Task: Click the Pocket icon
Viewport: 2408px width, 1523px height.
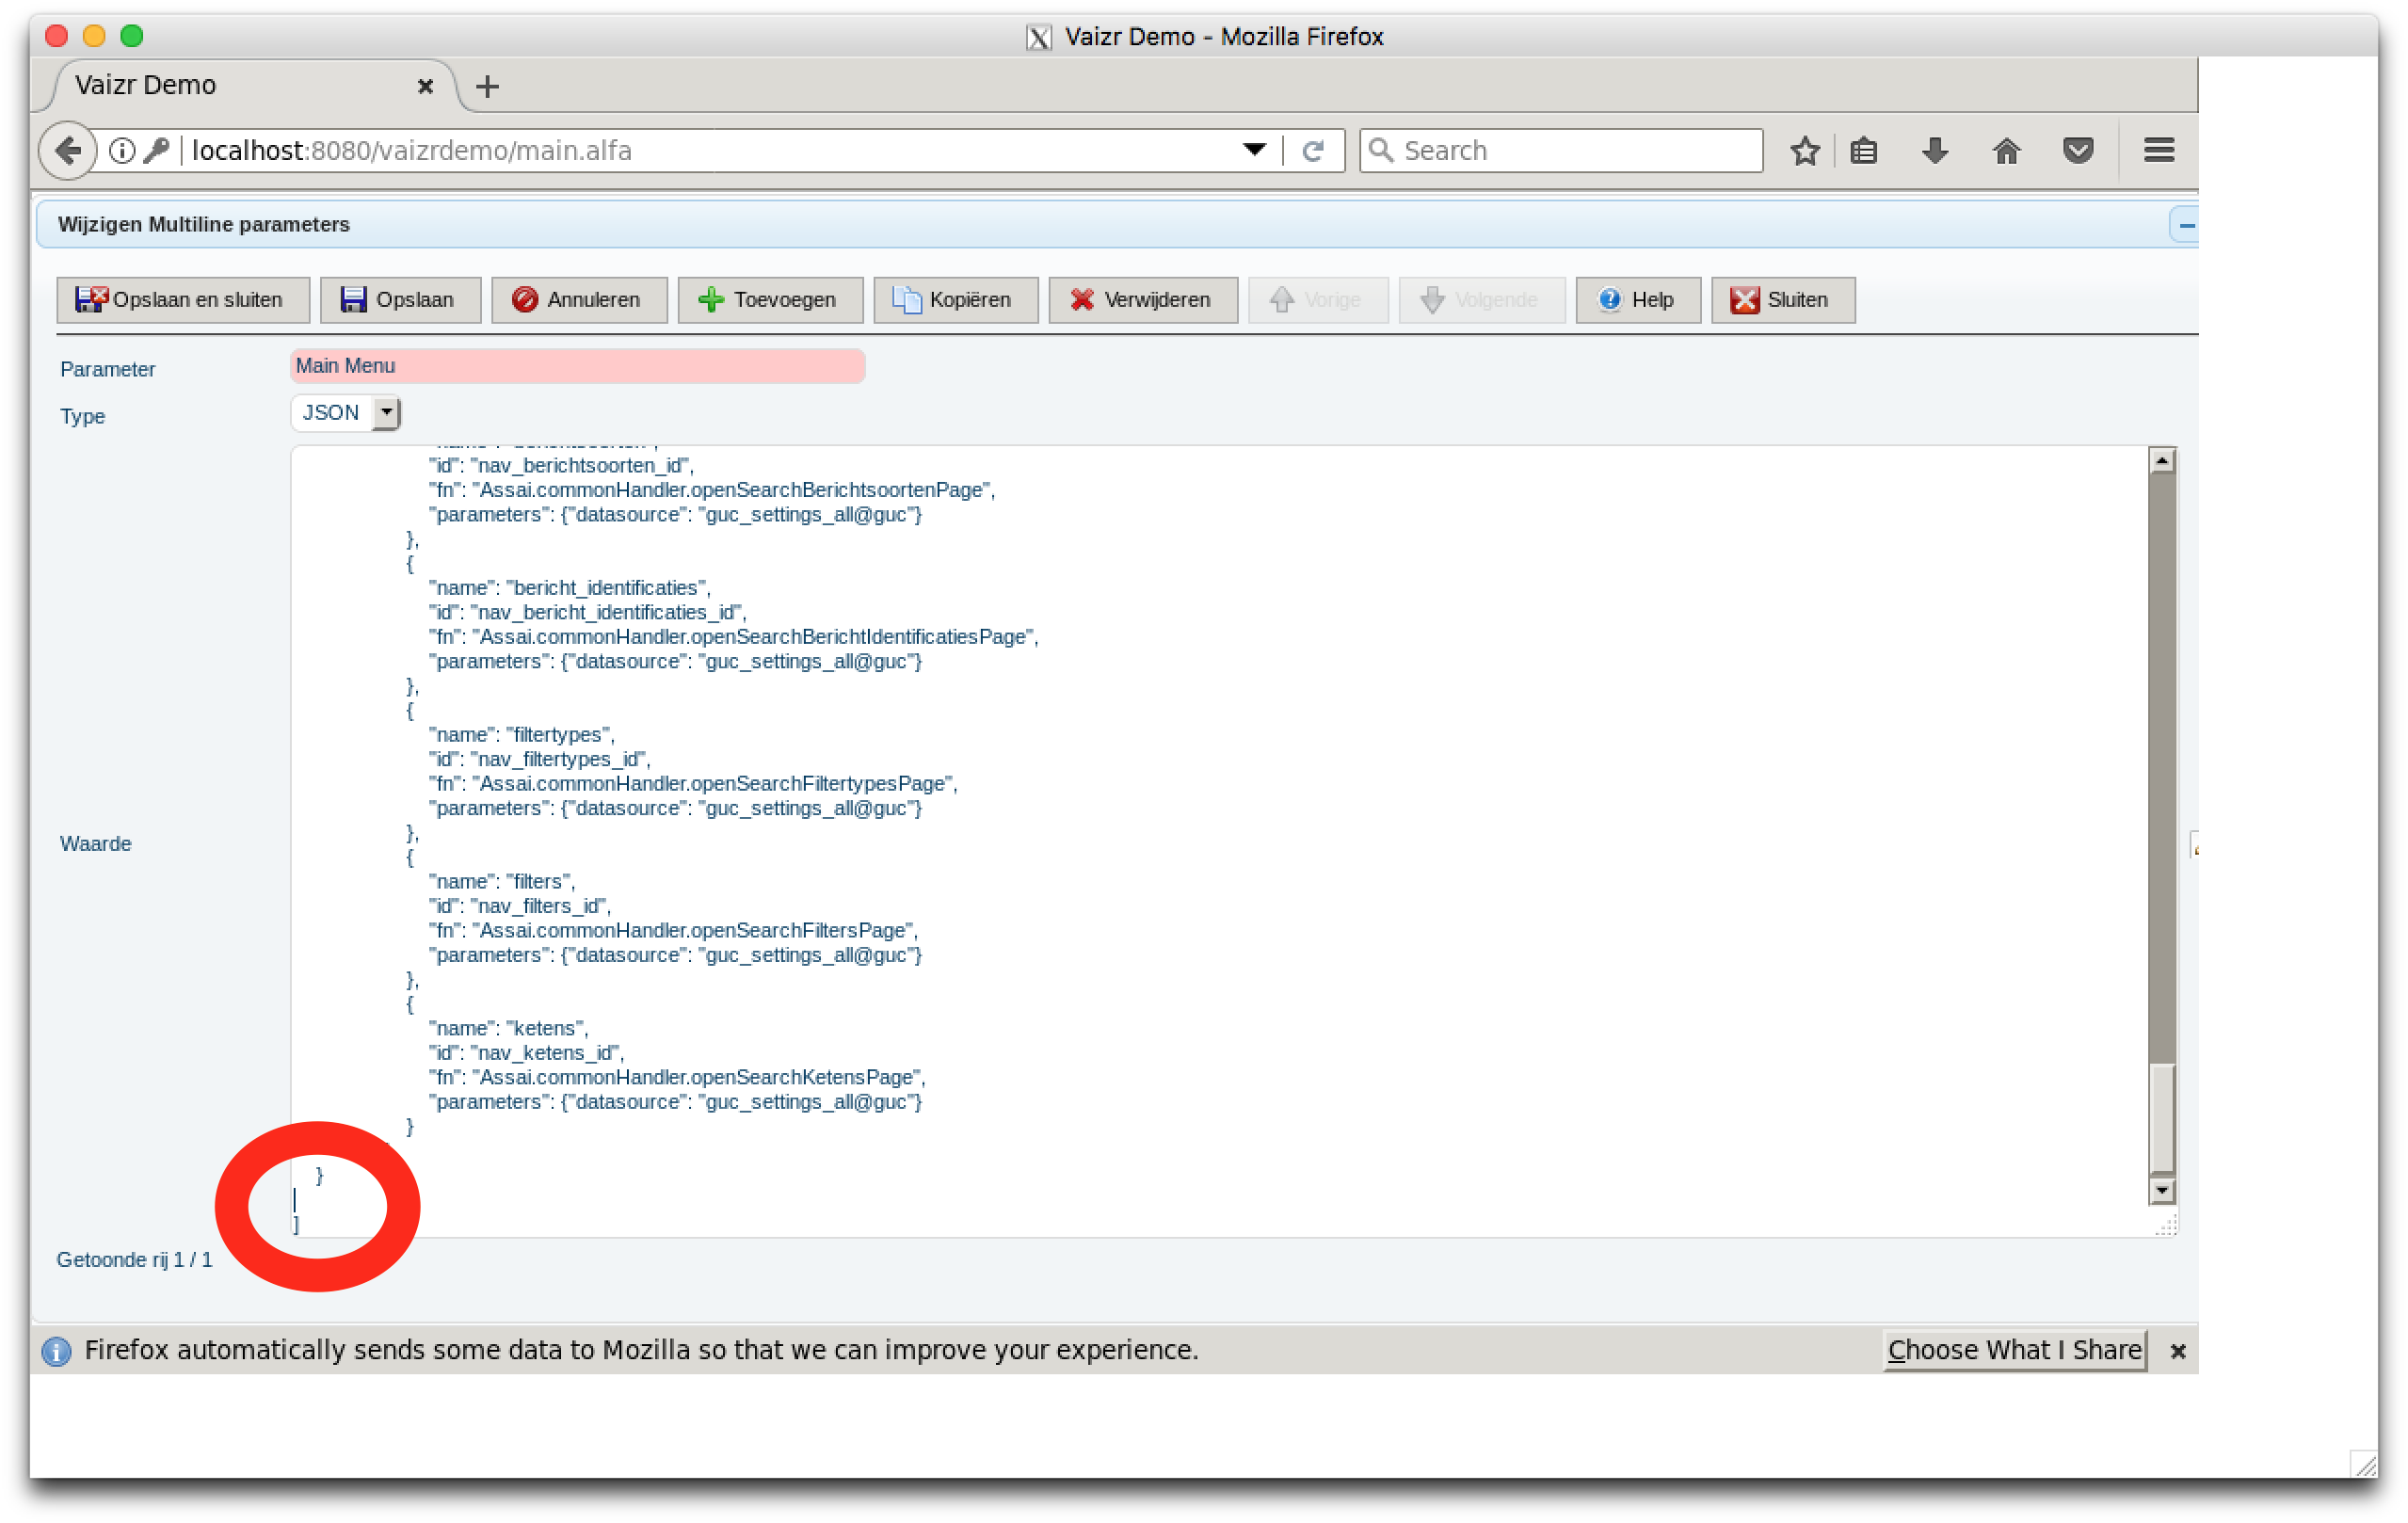Action: 2078,151
